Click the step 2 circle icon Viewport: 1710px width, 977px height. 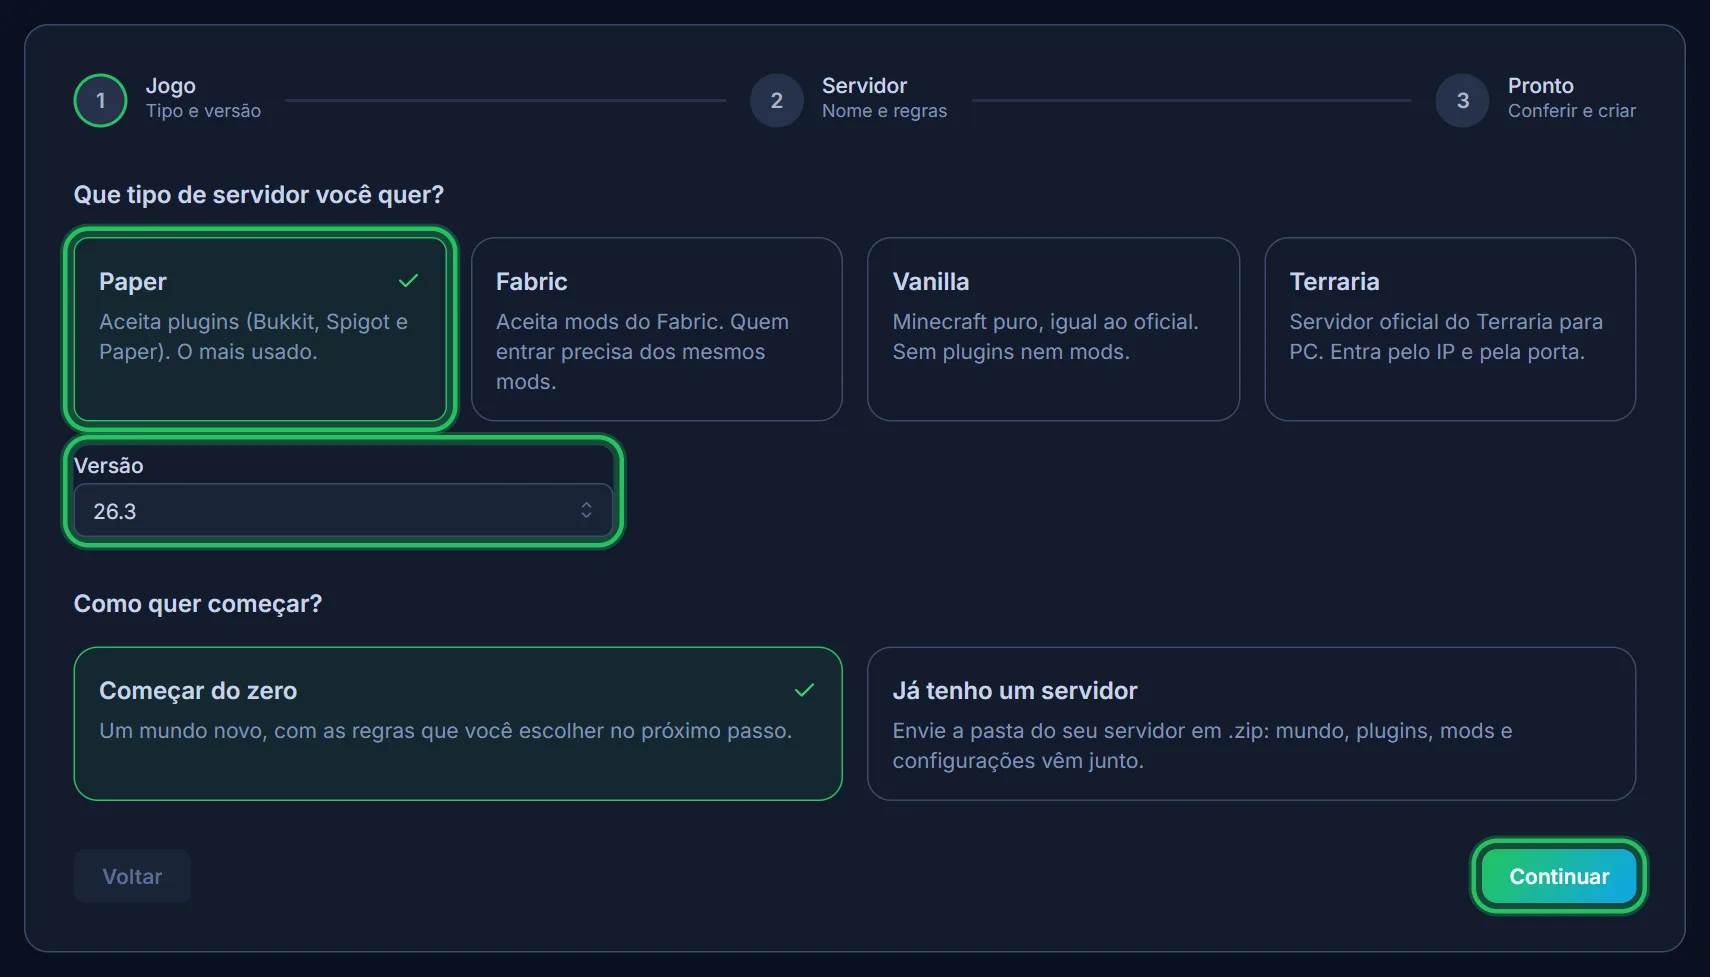[777, 100]
